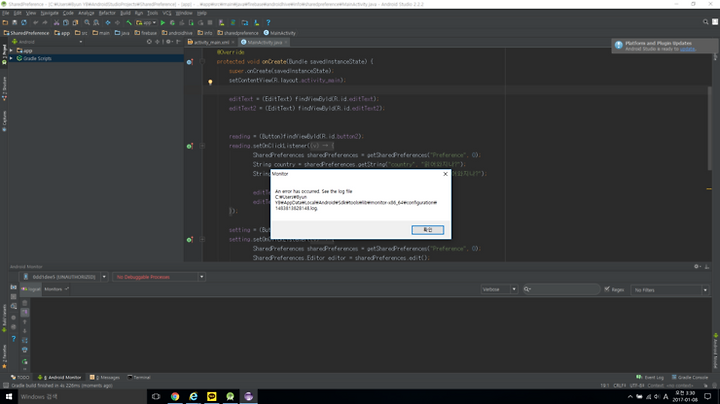This screenshot has height=404, width=720.
Task: Open the device selector dropdown
Action: click(64, 277)
